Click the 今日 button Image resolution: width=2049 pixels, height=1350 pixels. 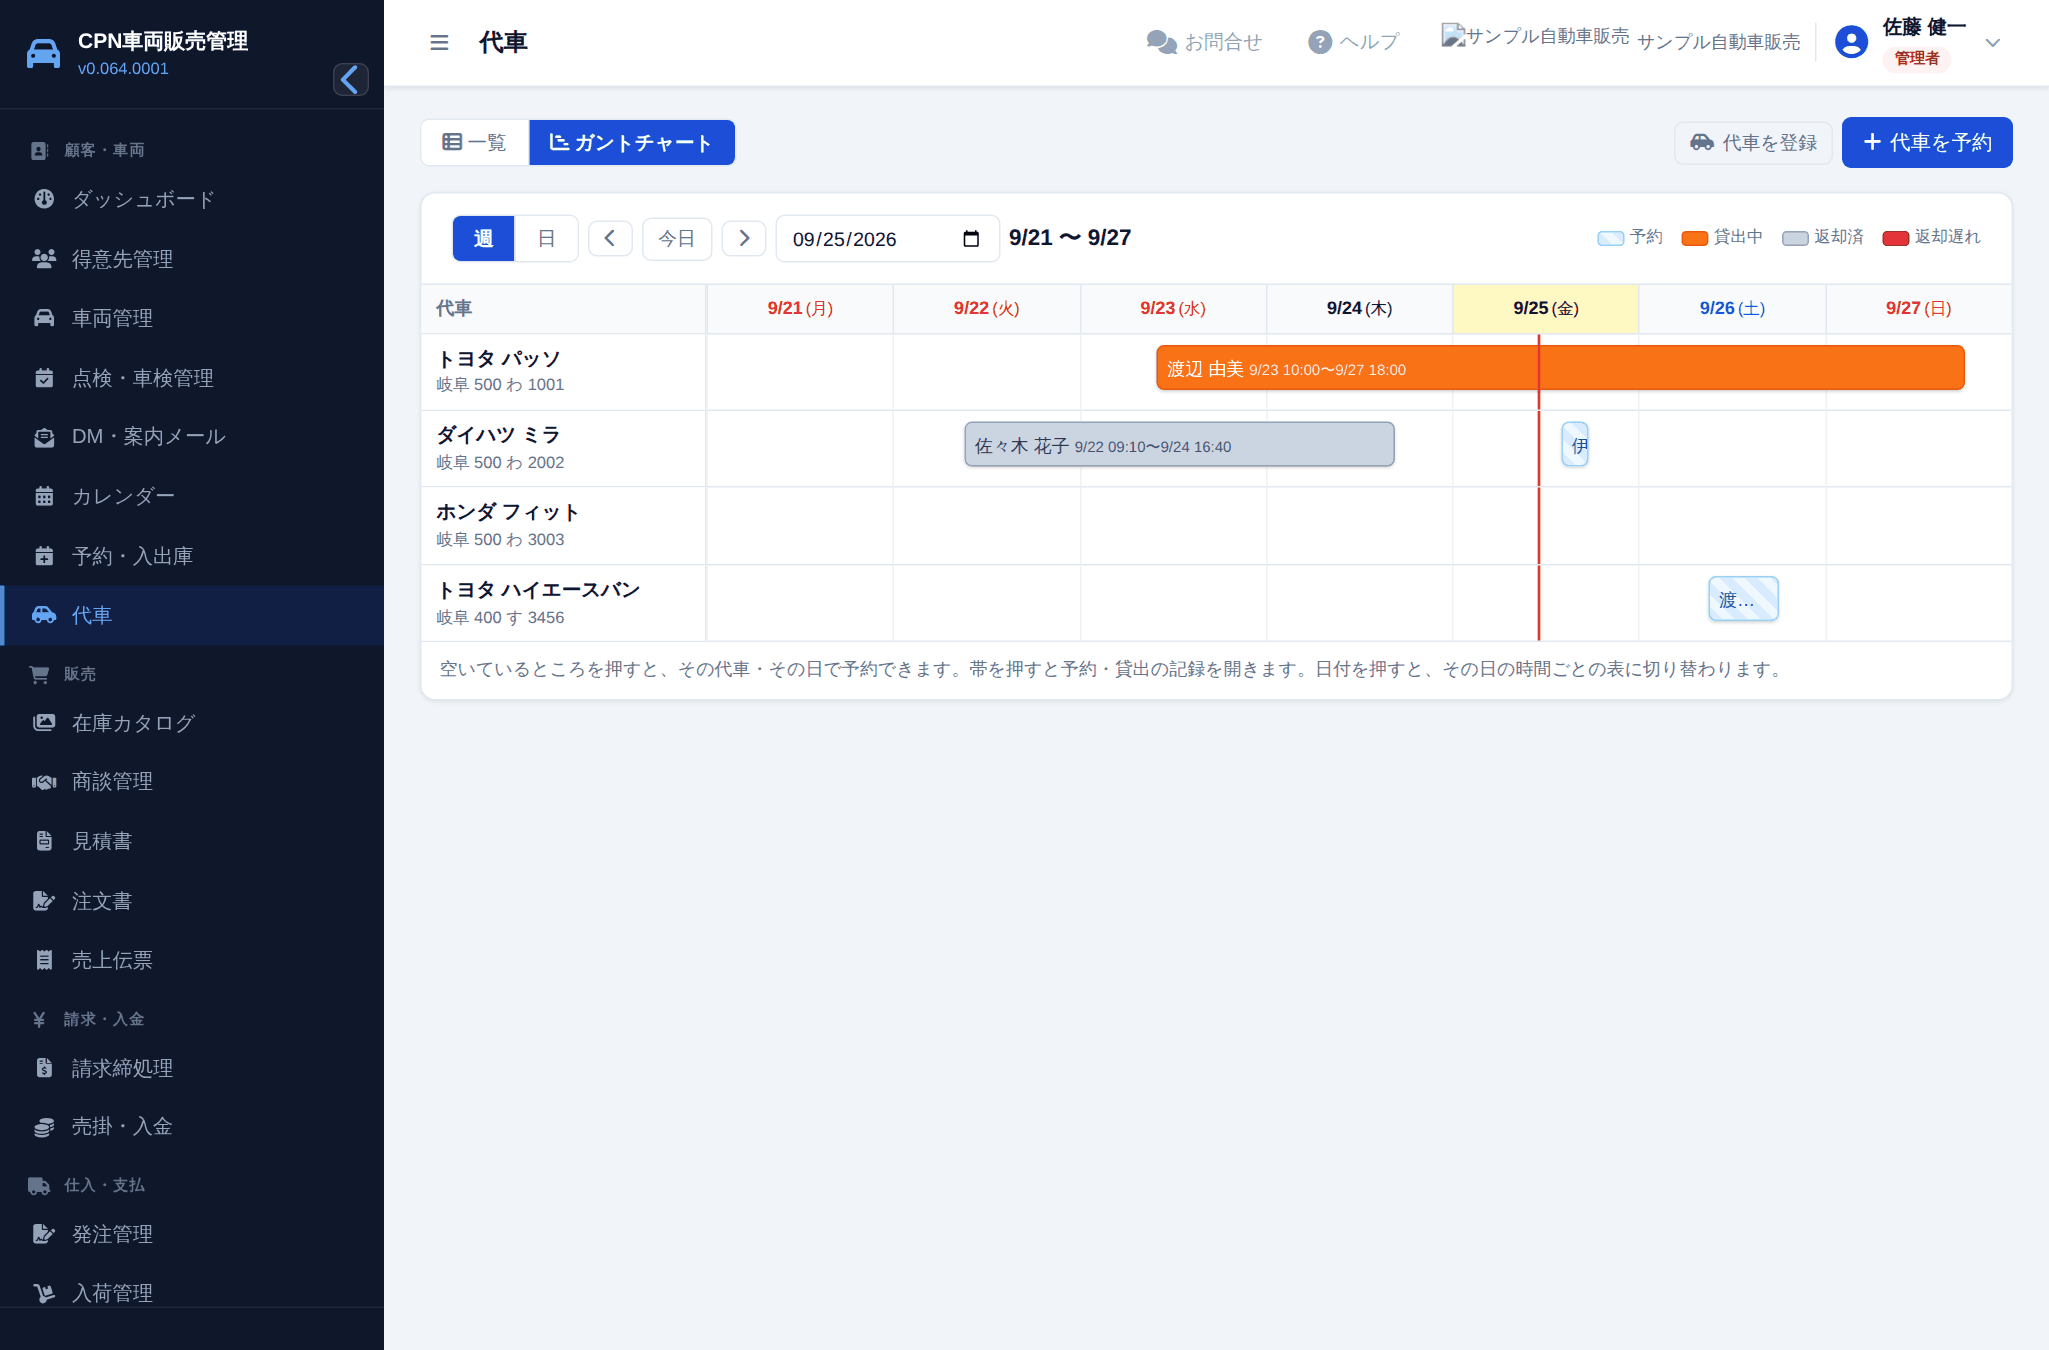677,239
